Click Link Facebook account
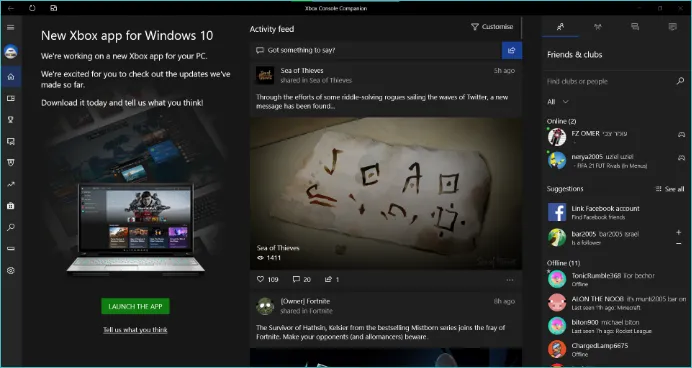Image resolution: width=692 pixels, height=368 pixels. click(x=605, y=208)
